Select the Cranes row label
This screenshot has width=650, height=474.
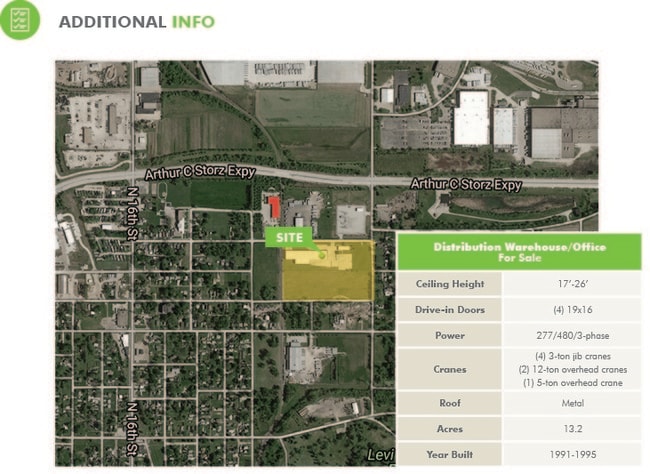449,369
